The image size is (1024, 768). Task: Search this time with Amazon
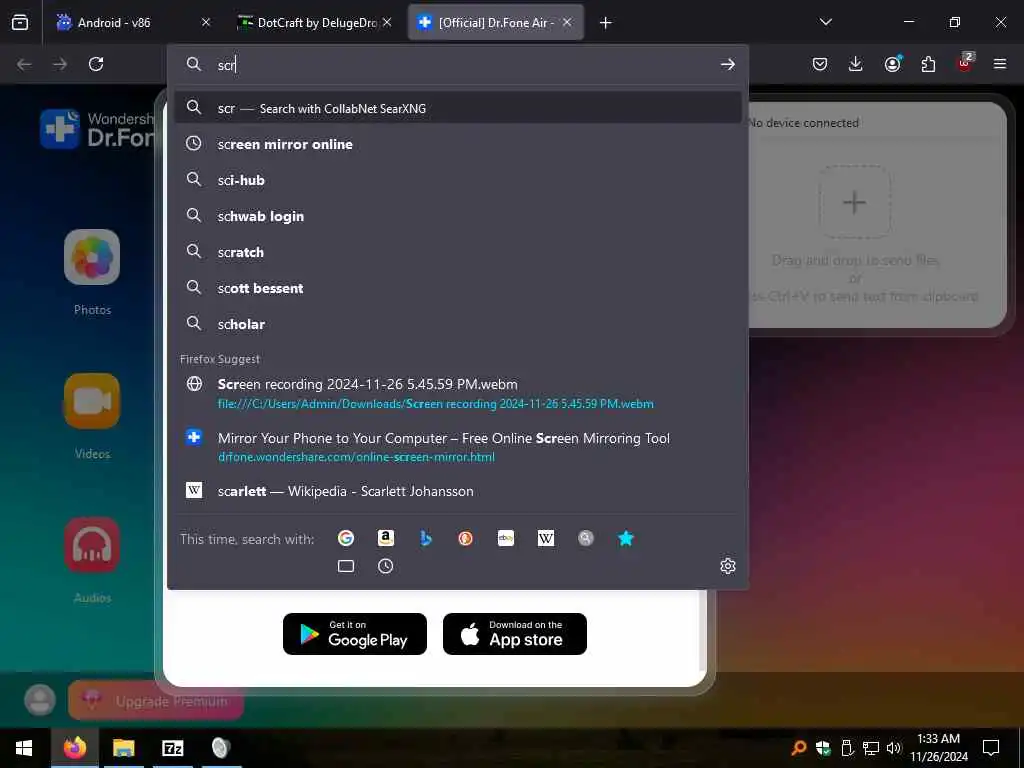tap(385, 538)
